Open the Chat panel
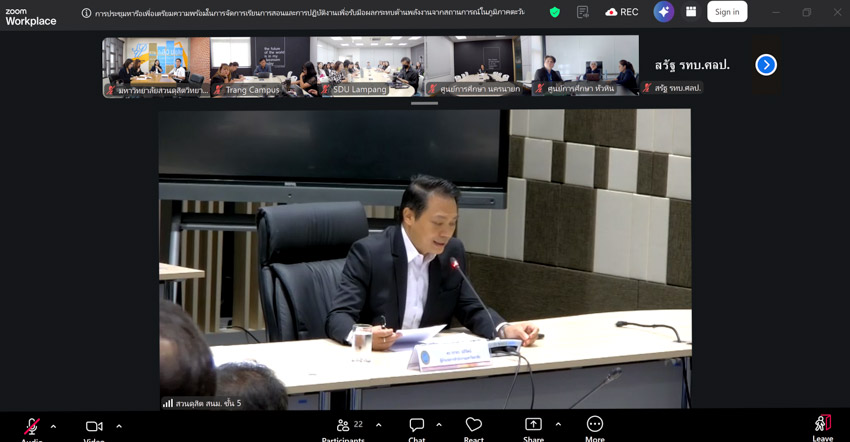 click(x=416, y=426)
